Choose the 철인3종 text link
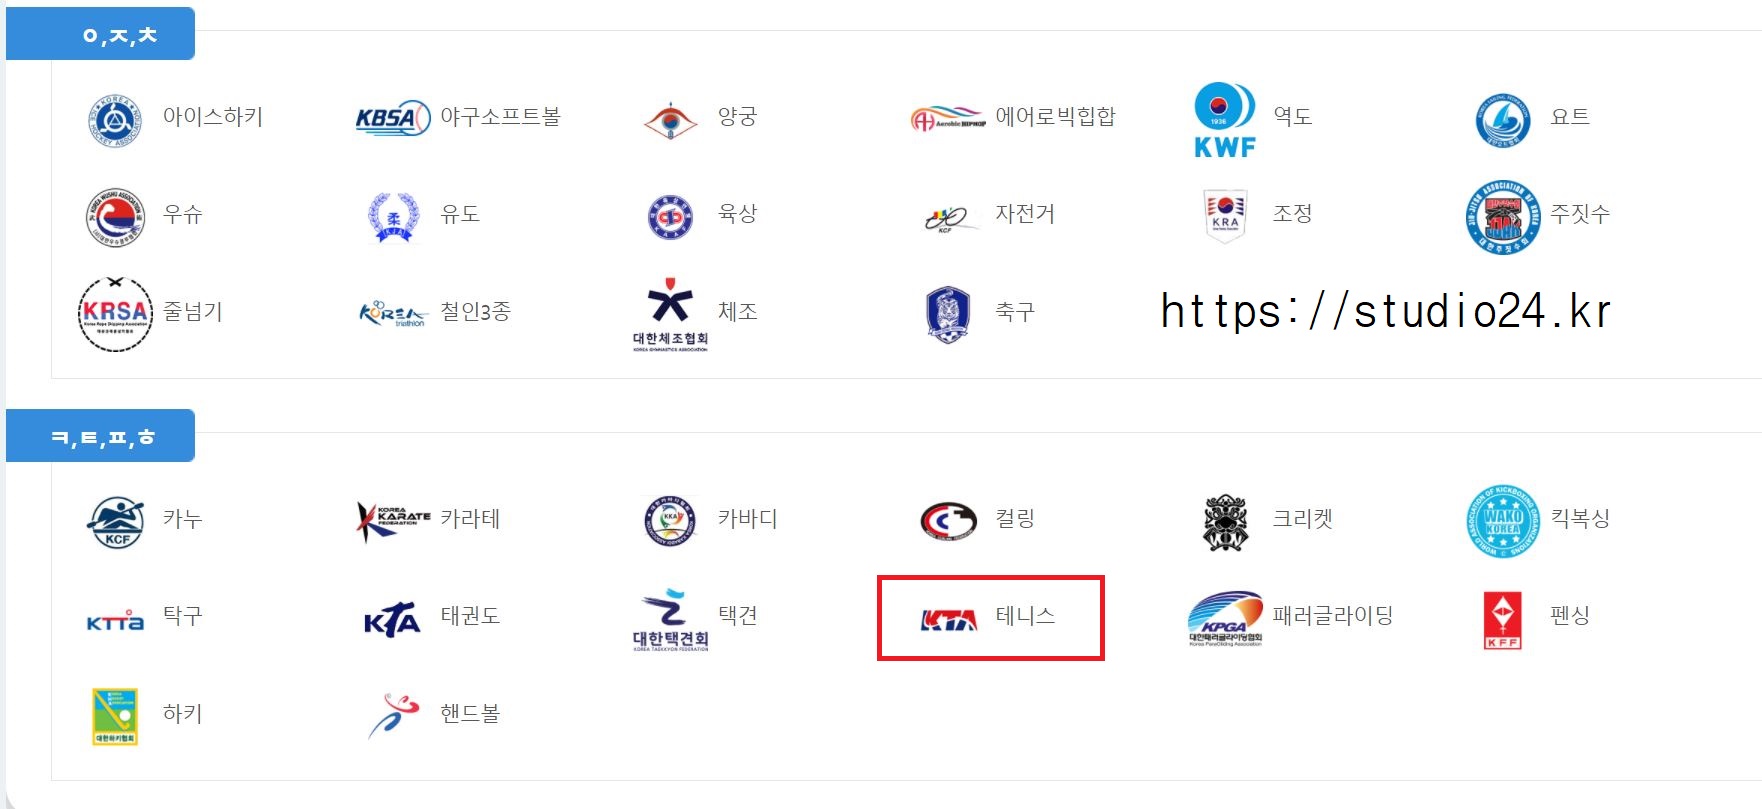 (x=476, y=312)
